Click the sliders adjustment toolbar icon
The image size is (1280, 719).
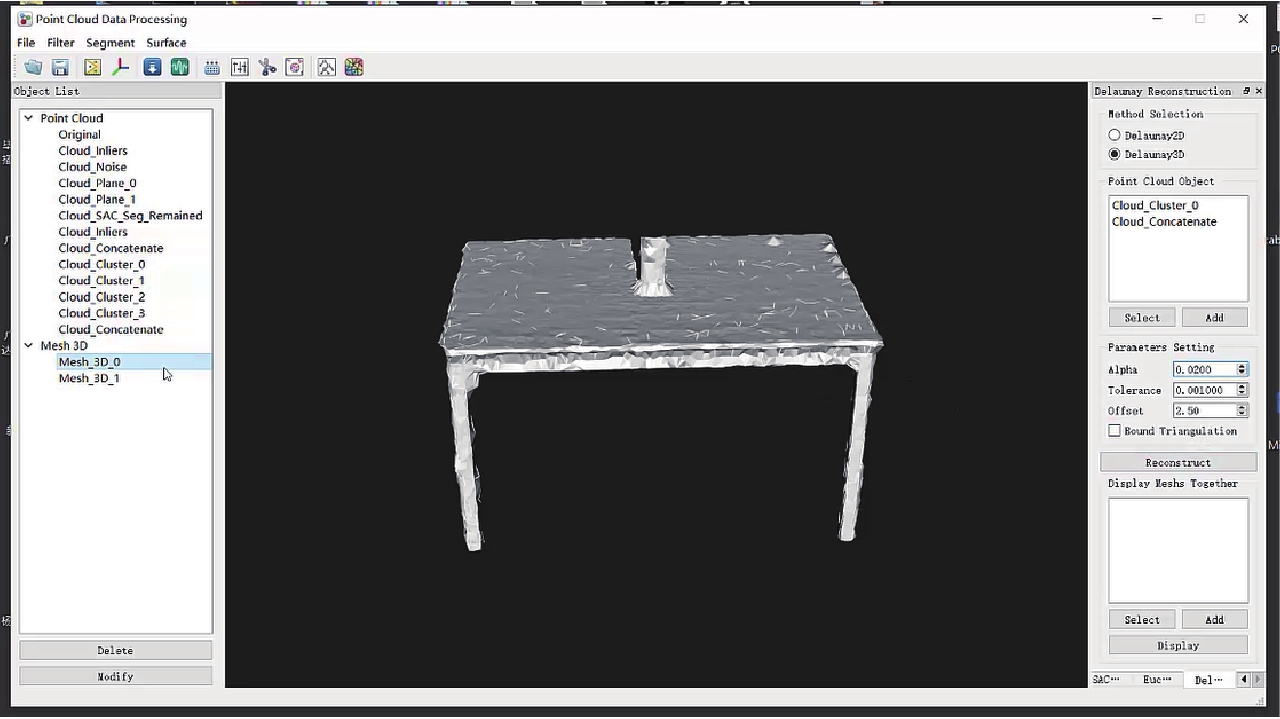240,67
